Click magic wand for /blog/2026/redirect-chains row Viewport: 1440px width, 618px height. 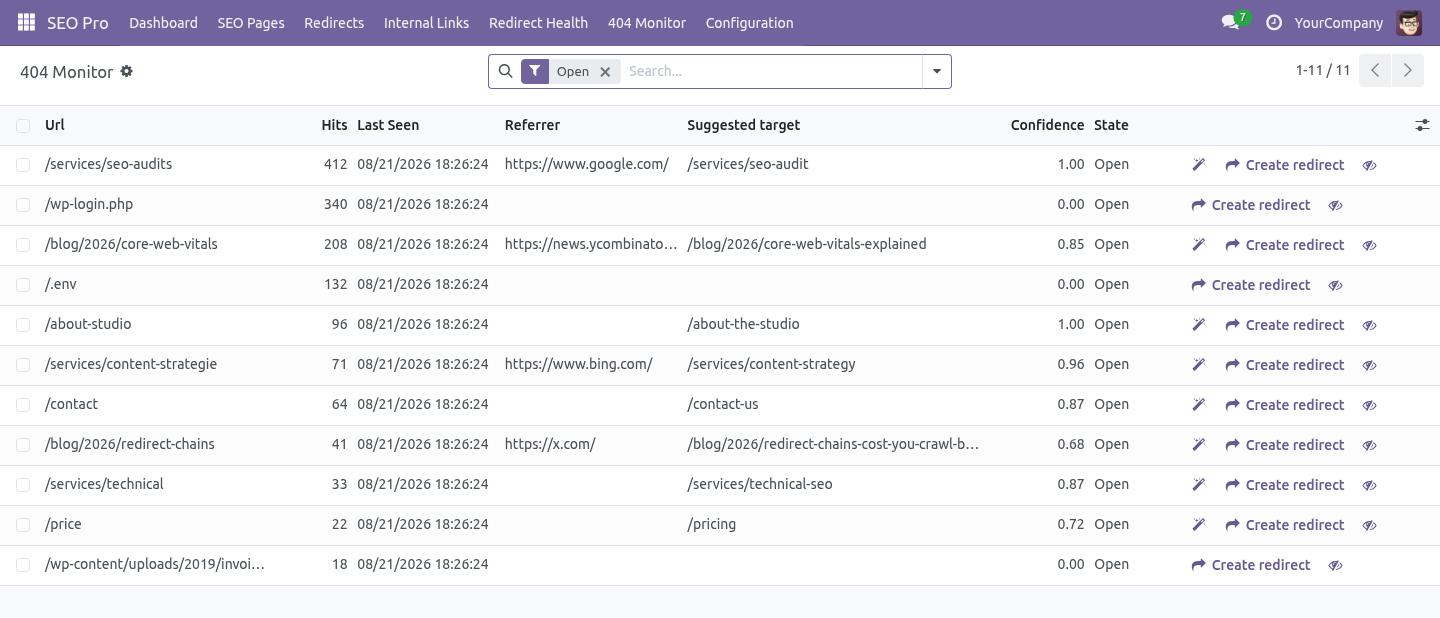point(1198,444)
